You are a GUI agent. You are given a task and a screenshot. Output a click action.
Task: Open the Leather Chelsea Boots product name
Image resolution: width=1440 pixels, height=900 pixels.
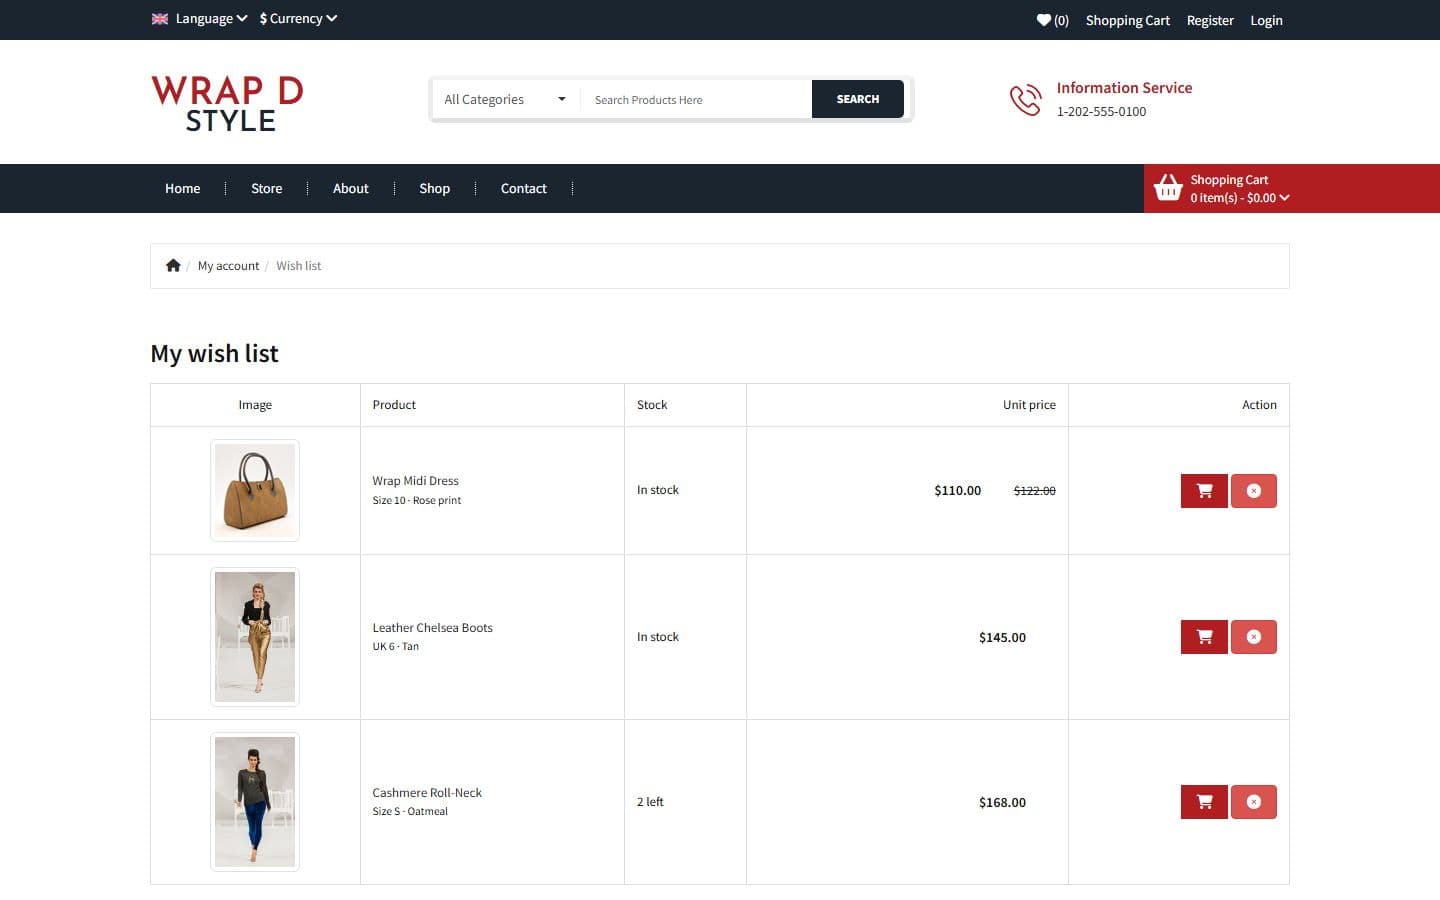click(433, 628)
